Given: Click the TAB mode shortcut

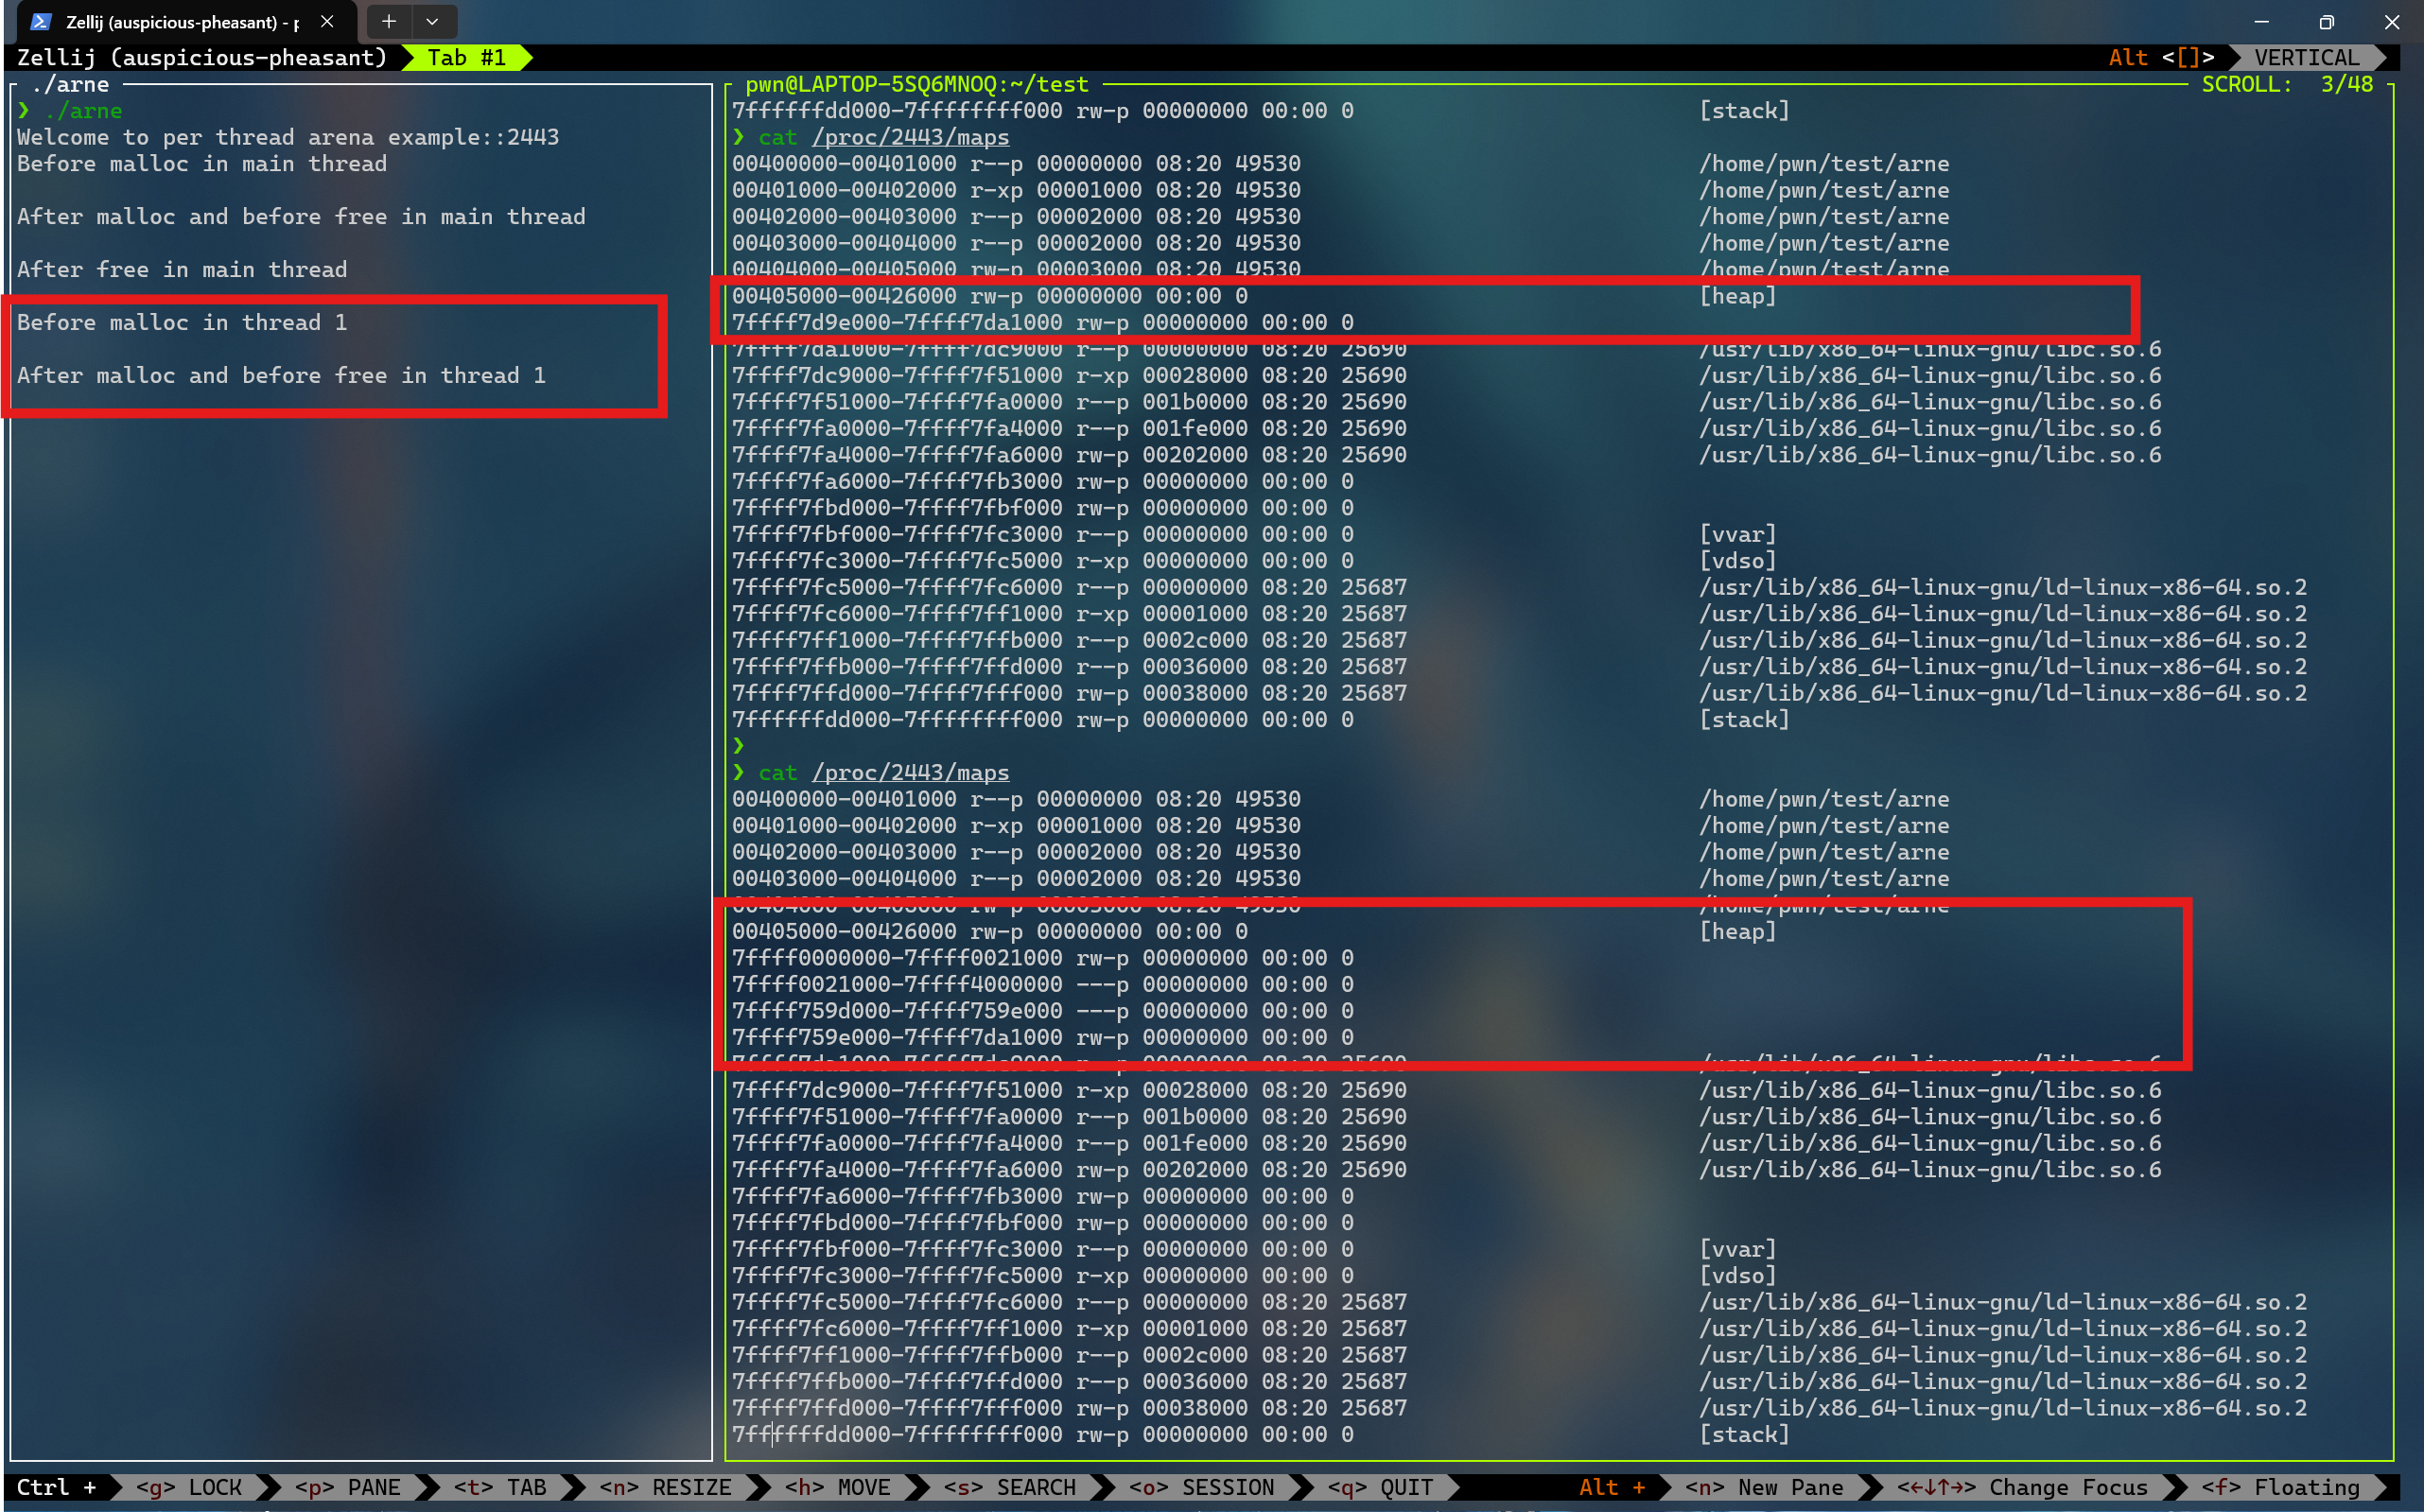Looking at the screenshot, I should pos(500,1487).
